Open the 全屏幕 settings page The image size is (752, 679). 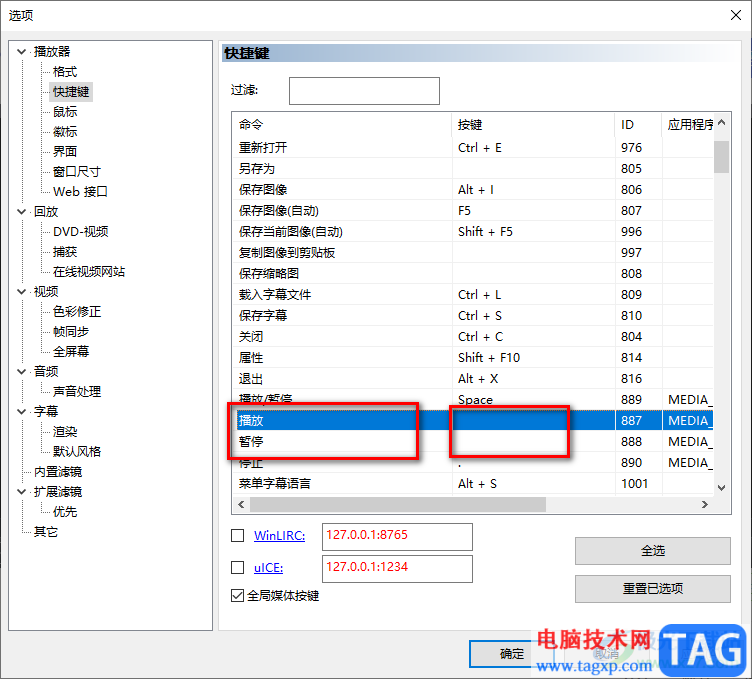tap(71, 351)
